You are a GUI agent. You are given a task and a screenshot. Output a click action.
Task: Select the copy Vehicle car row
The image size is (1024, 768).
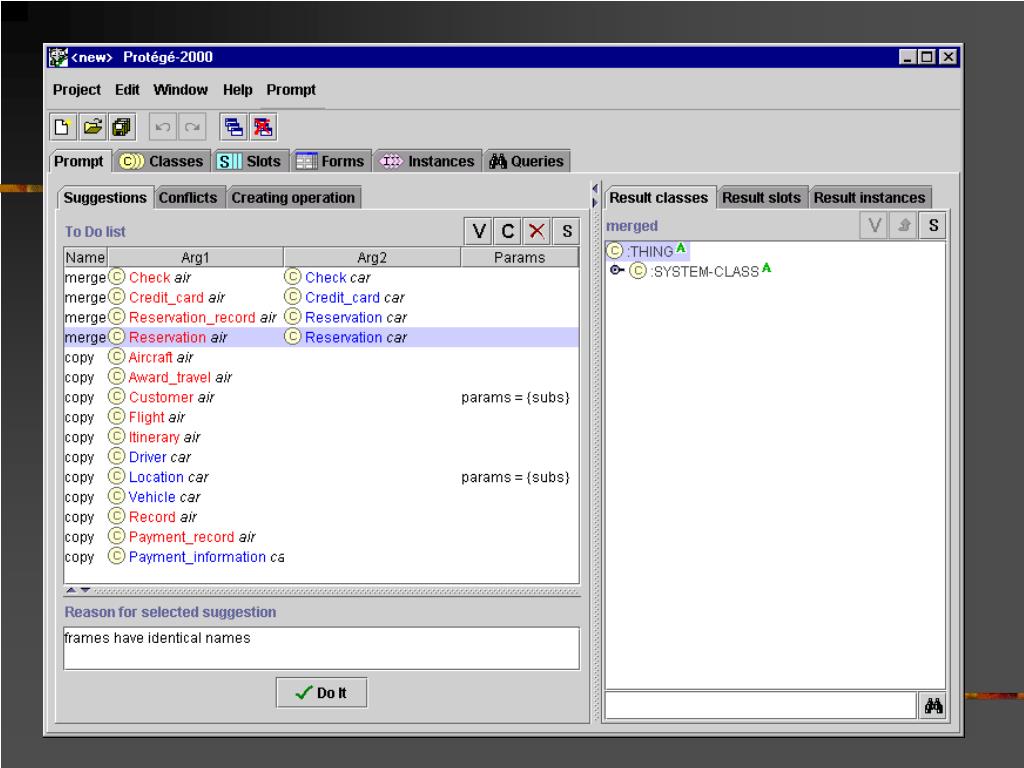[321, 497]
